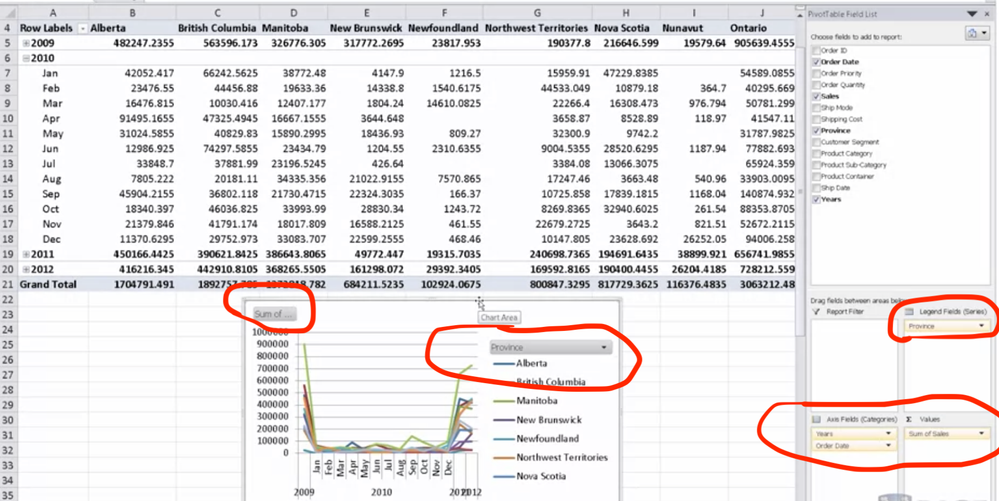Select the British Columbia column label cell
Screen dimensions: 999x501
pyautogui.click(x=217, y=28)
